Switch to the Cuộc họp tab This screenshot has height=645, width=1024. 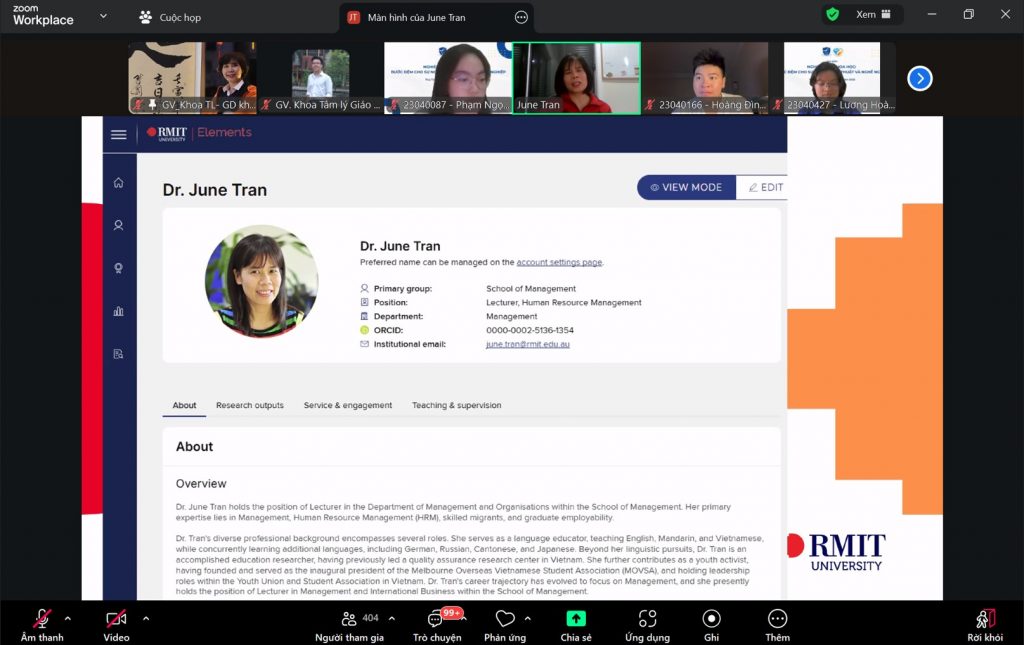[170, 17]
